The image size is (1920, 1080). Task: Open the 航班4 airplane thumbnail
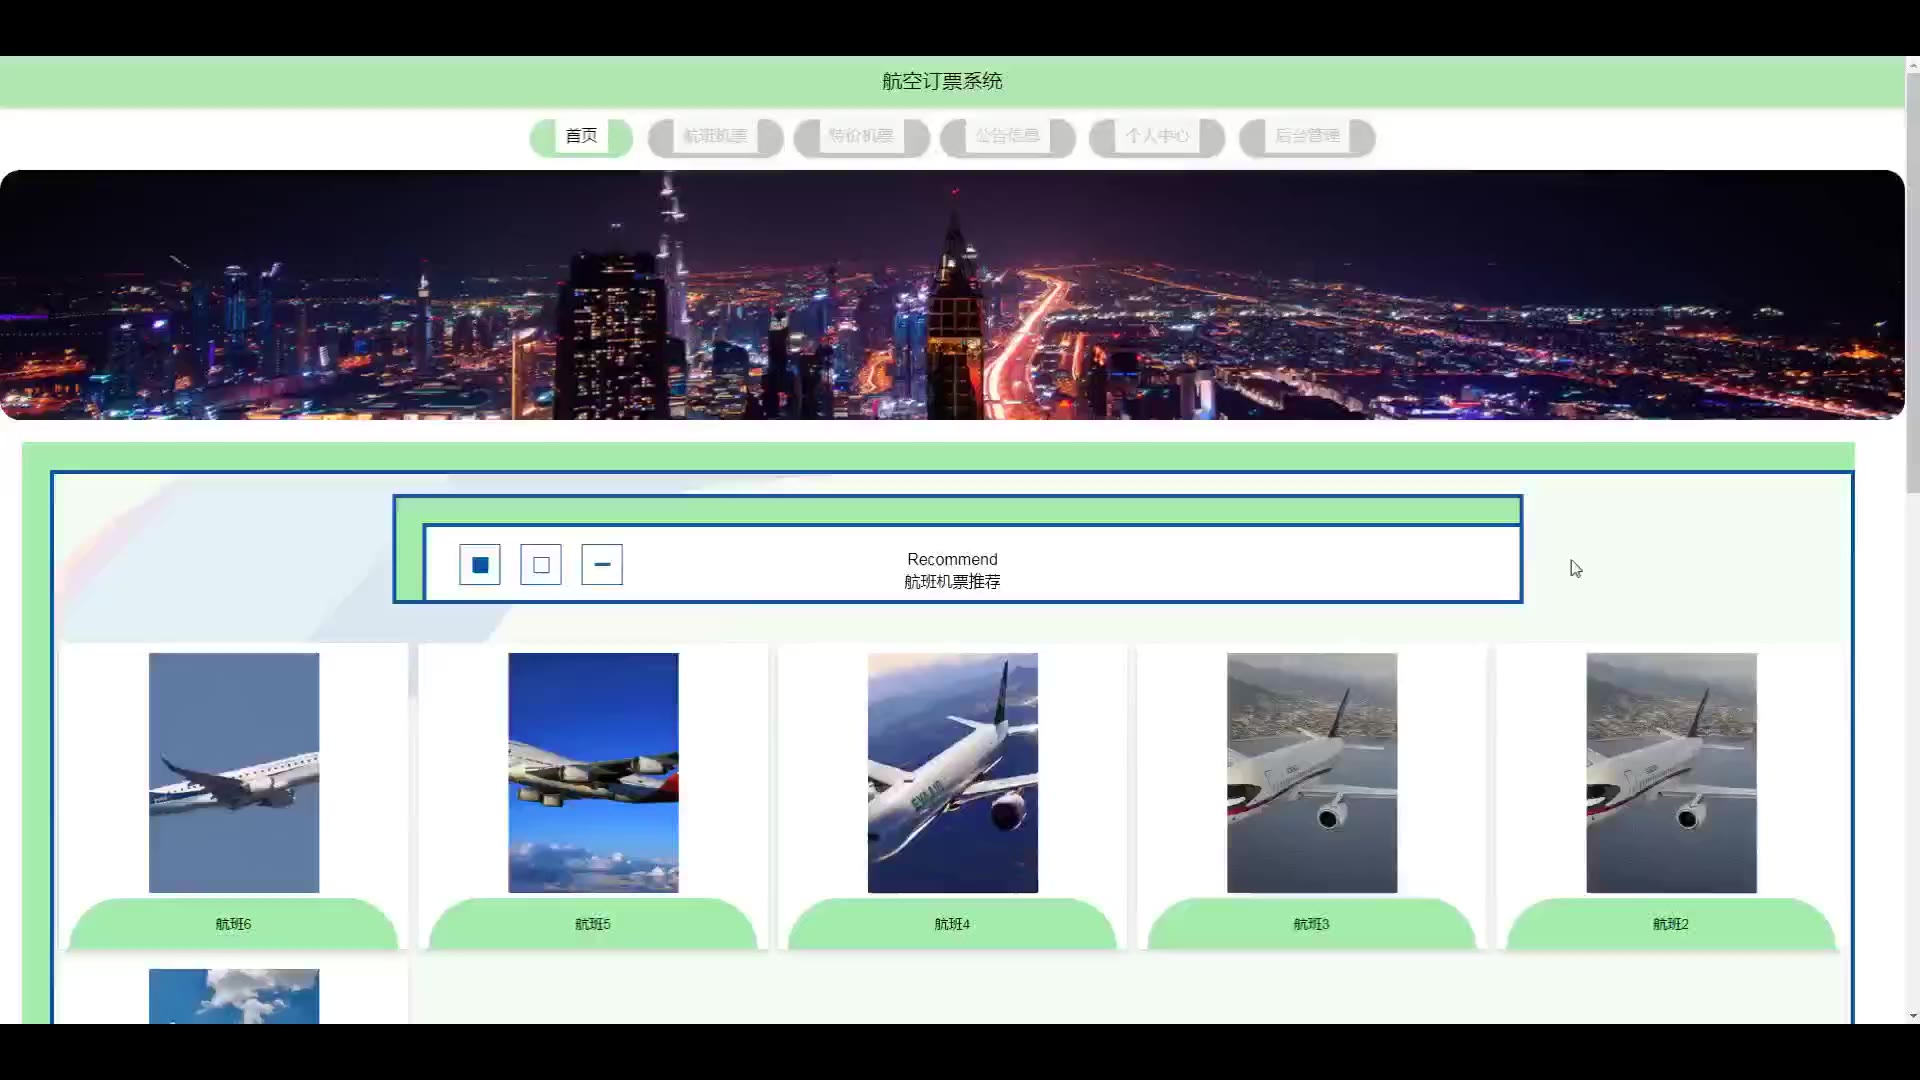[953, 773]
